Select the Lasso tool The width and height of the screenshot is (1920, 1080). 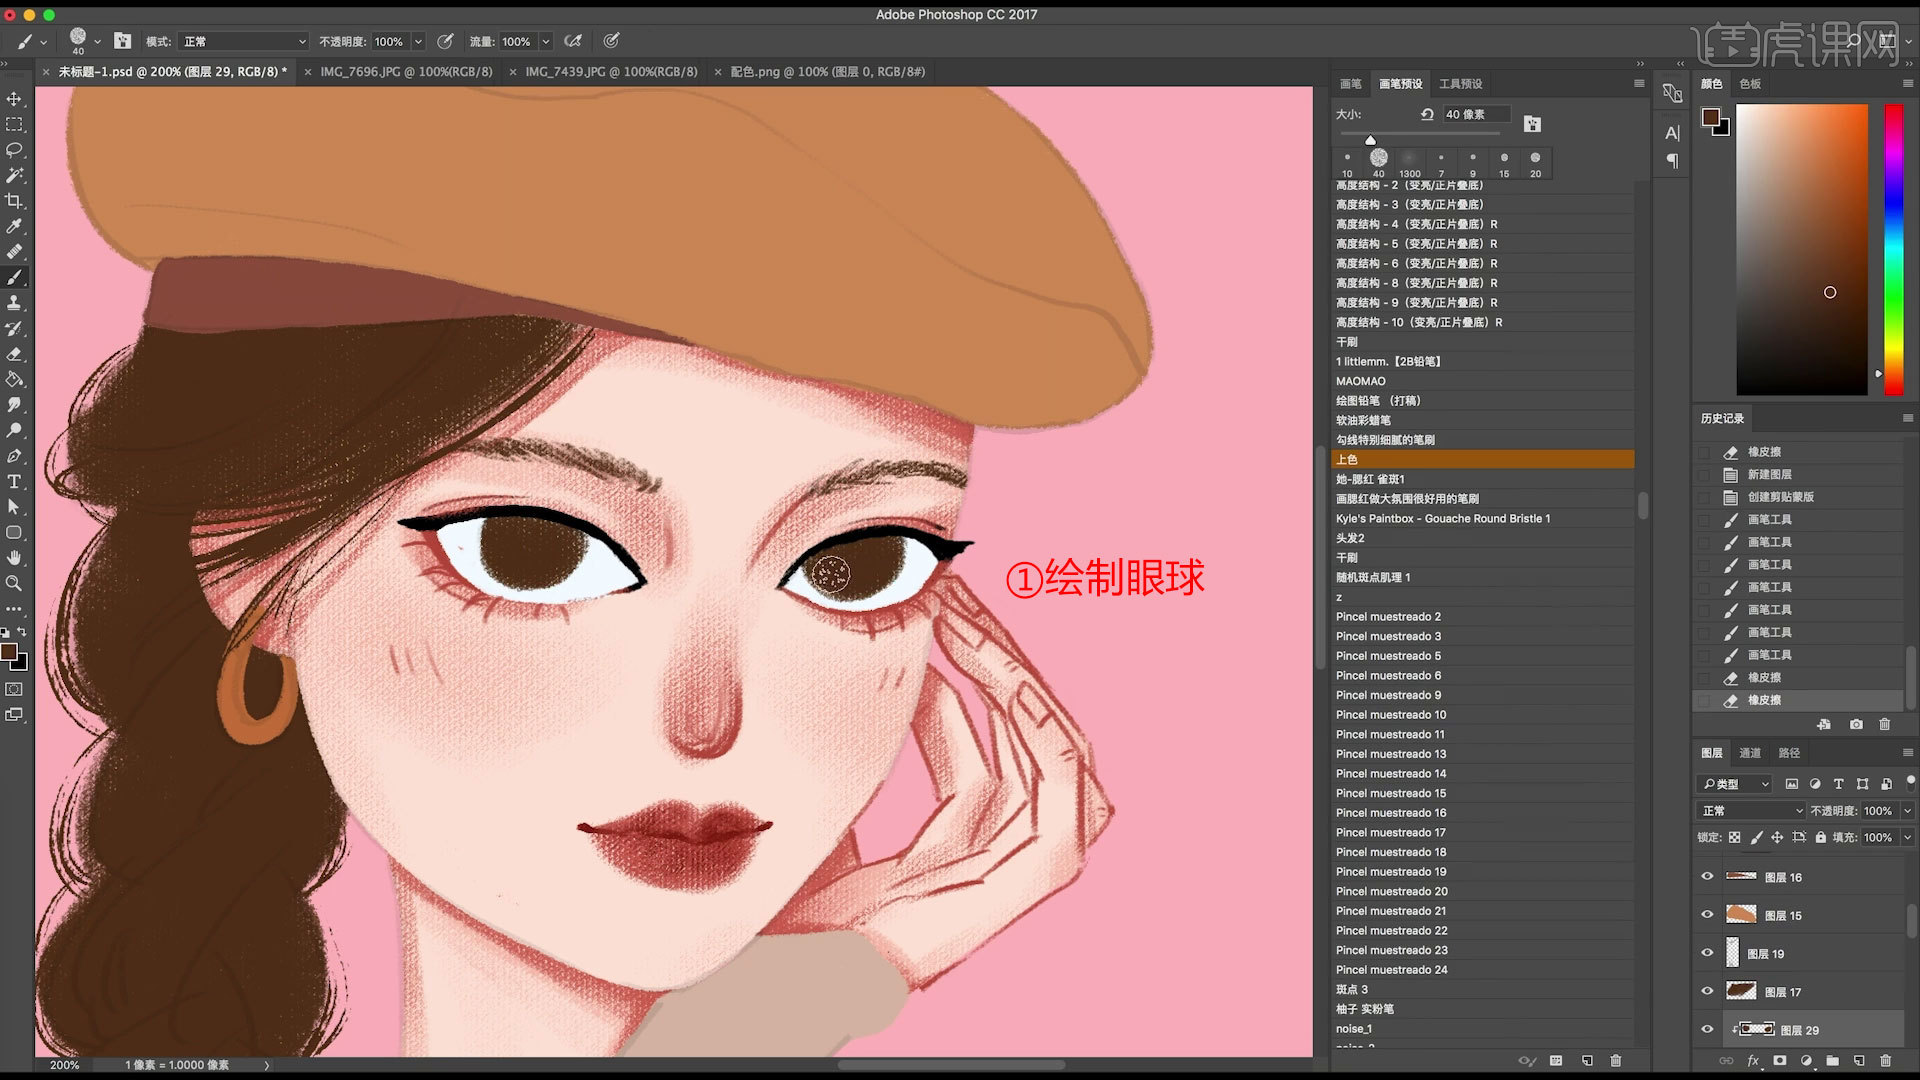coord(15,150)
